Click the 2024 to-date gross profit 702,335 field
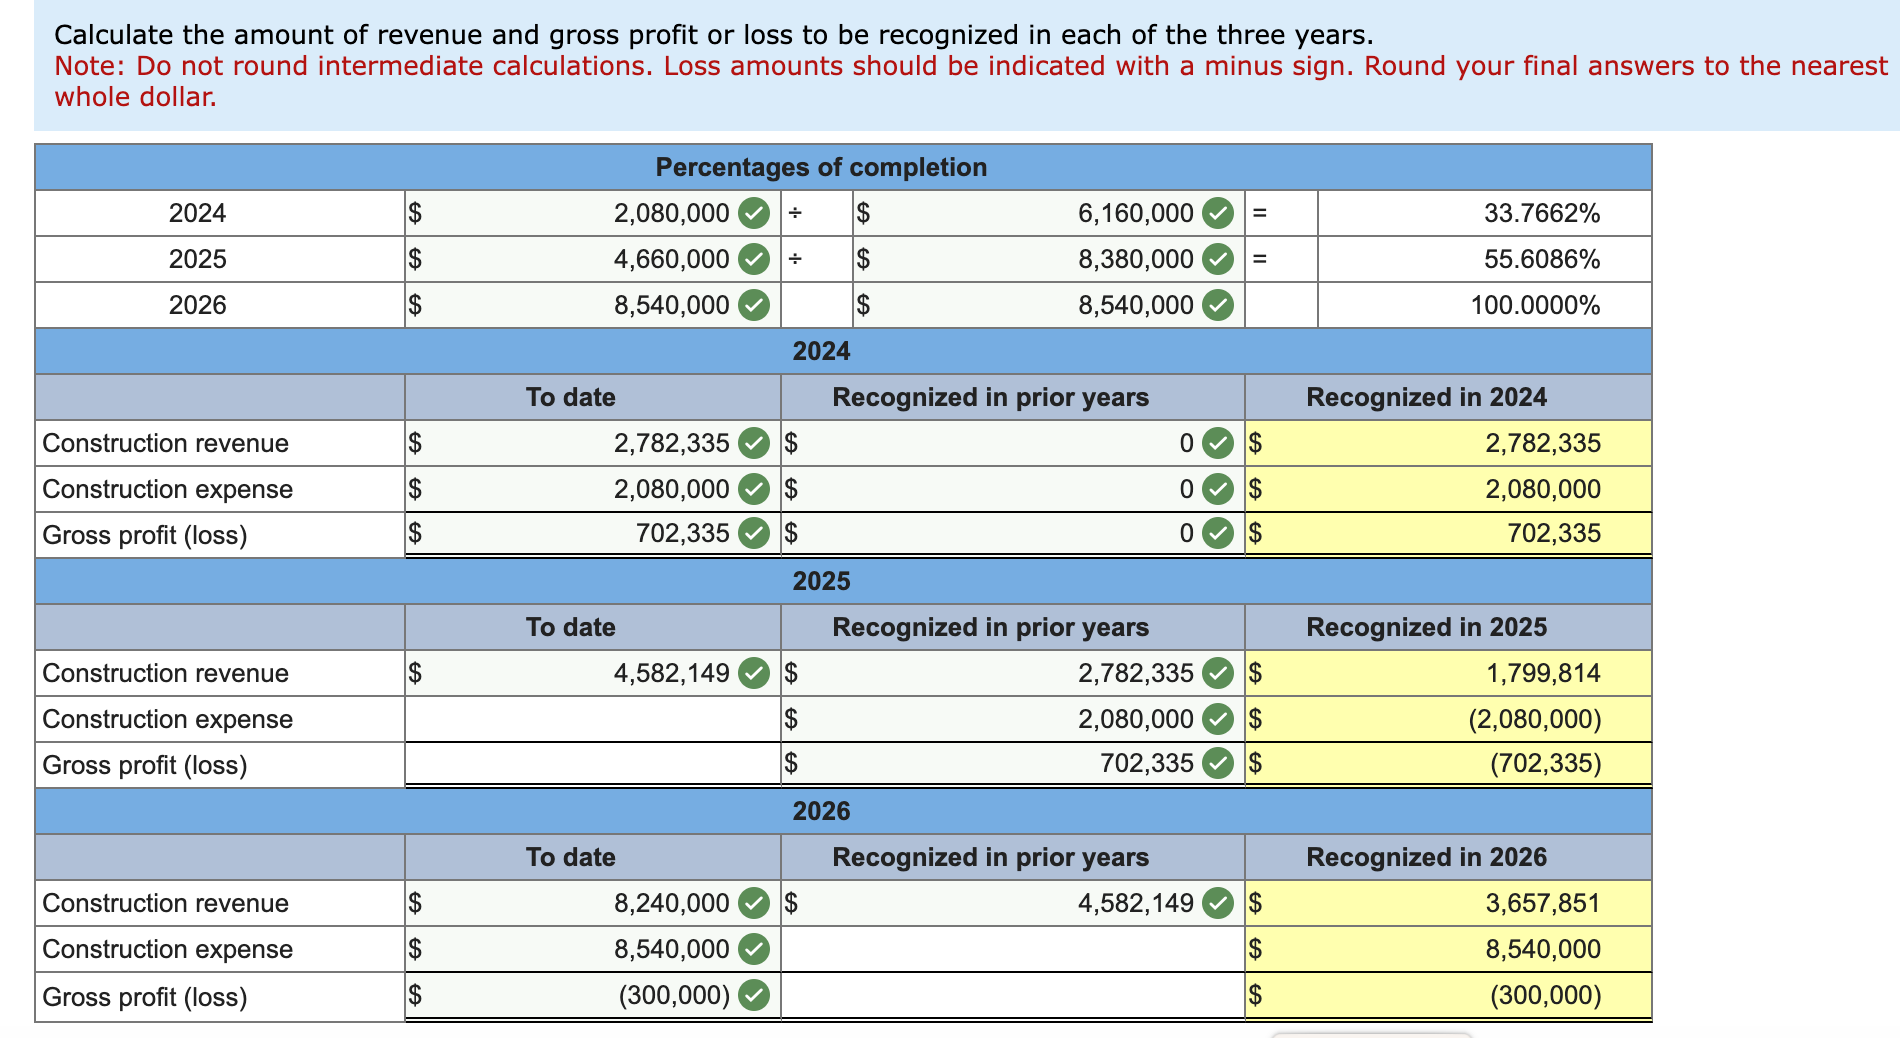The height and width of the screenshot is (1038, 1900). coord(592,534)
